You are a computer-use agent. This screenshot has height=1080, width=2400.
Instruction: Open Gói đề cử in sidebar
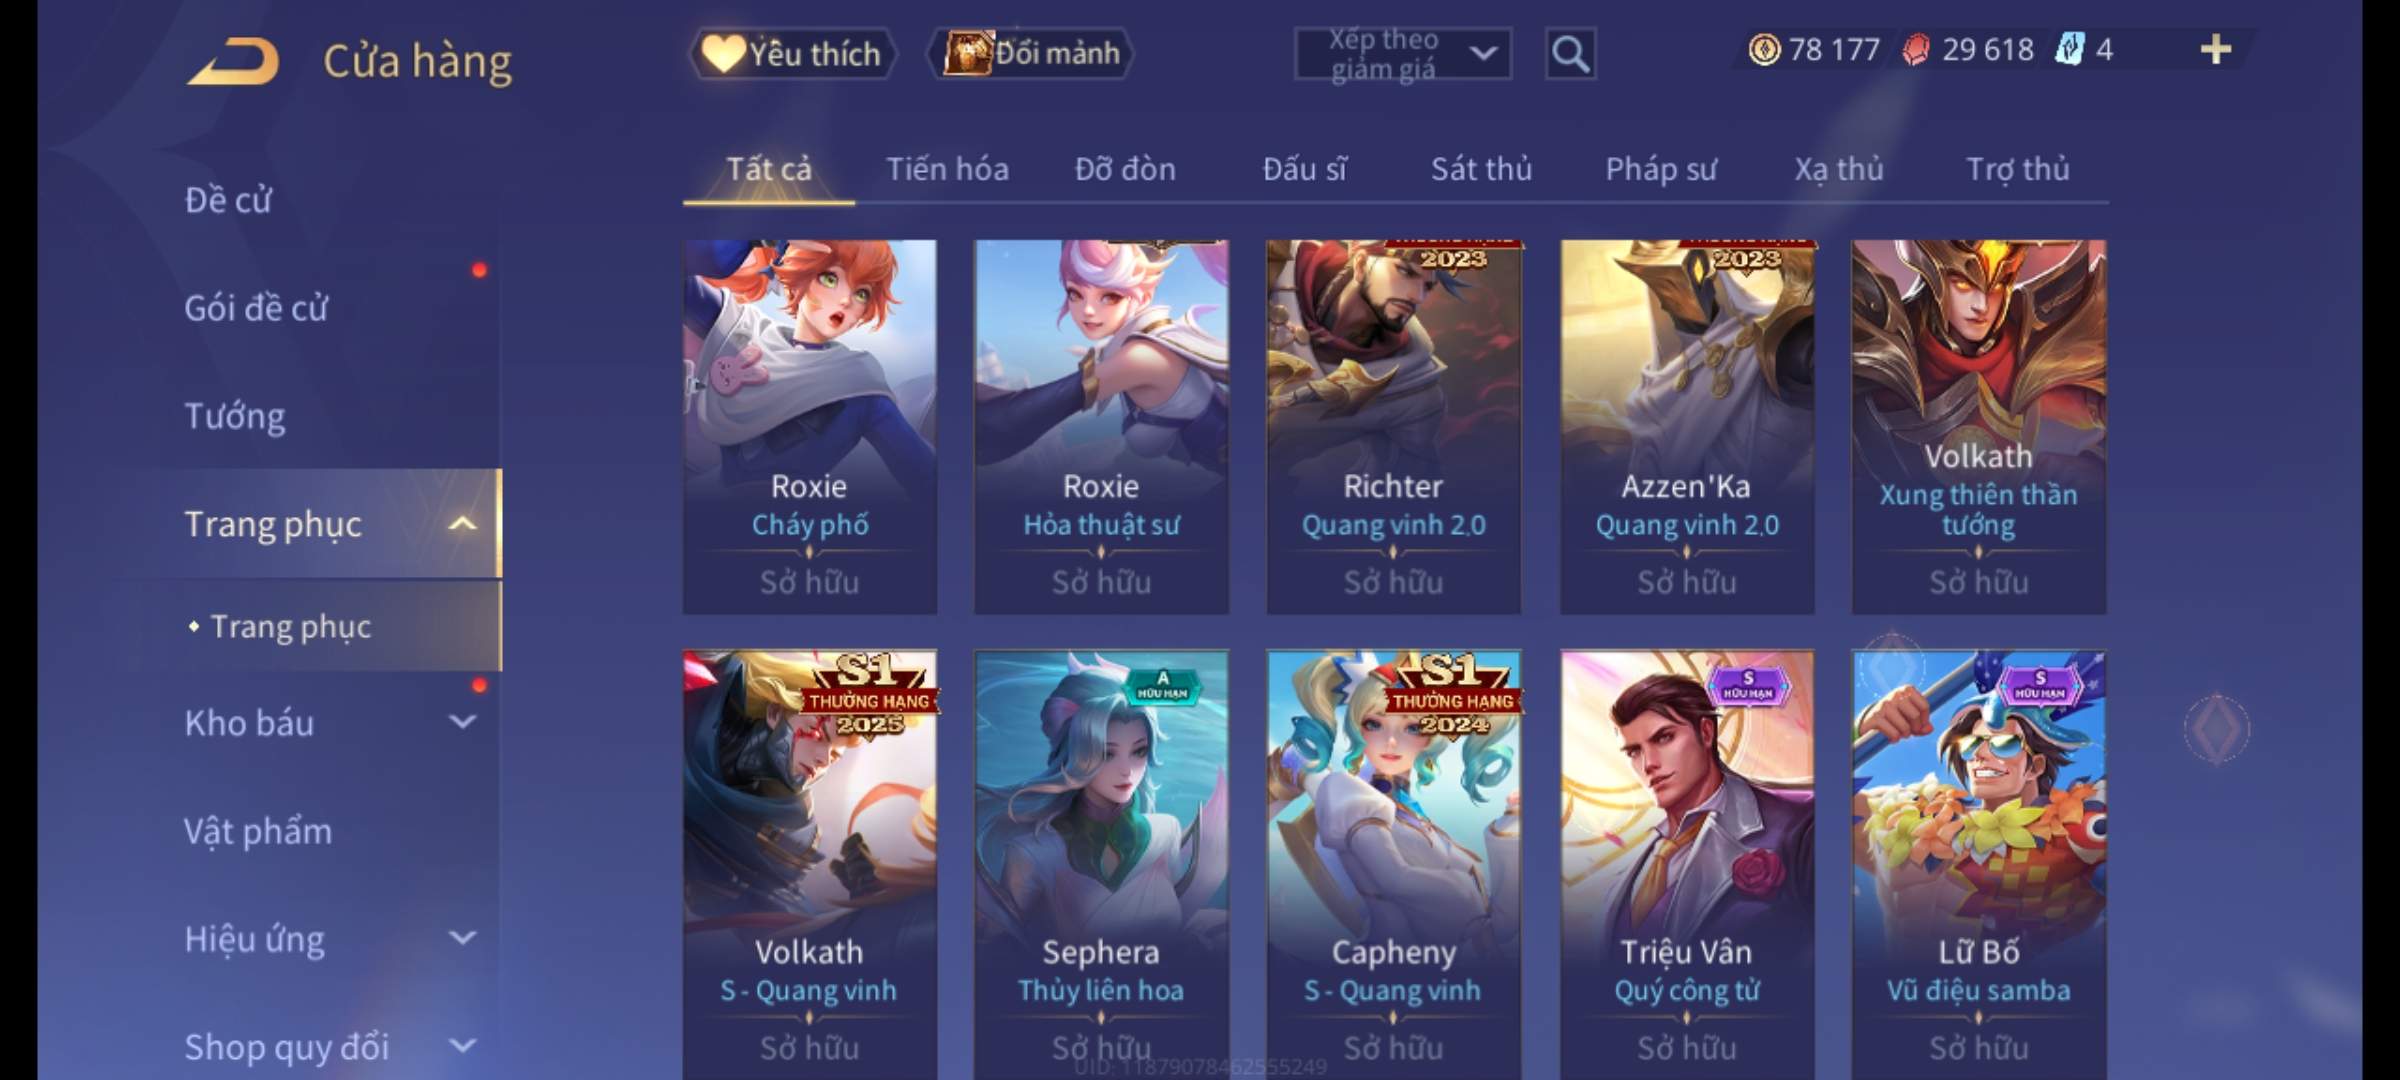(x=256, y=308)
